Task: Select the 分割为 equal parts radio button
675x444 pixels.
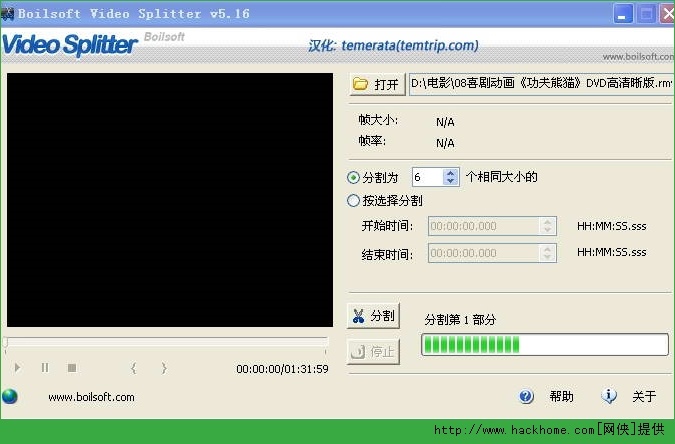Action: coord(353,178)
